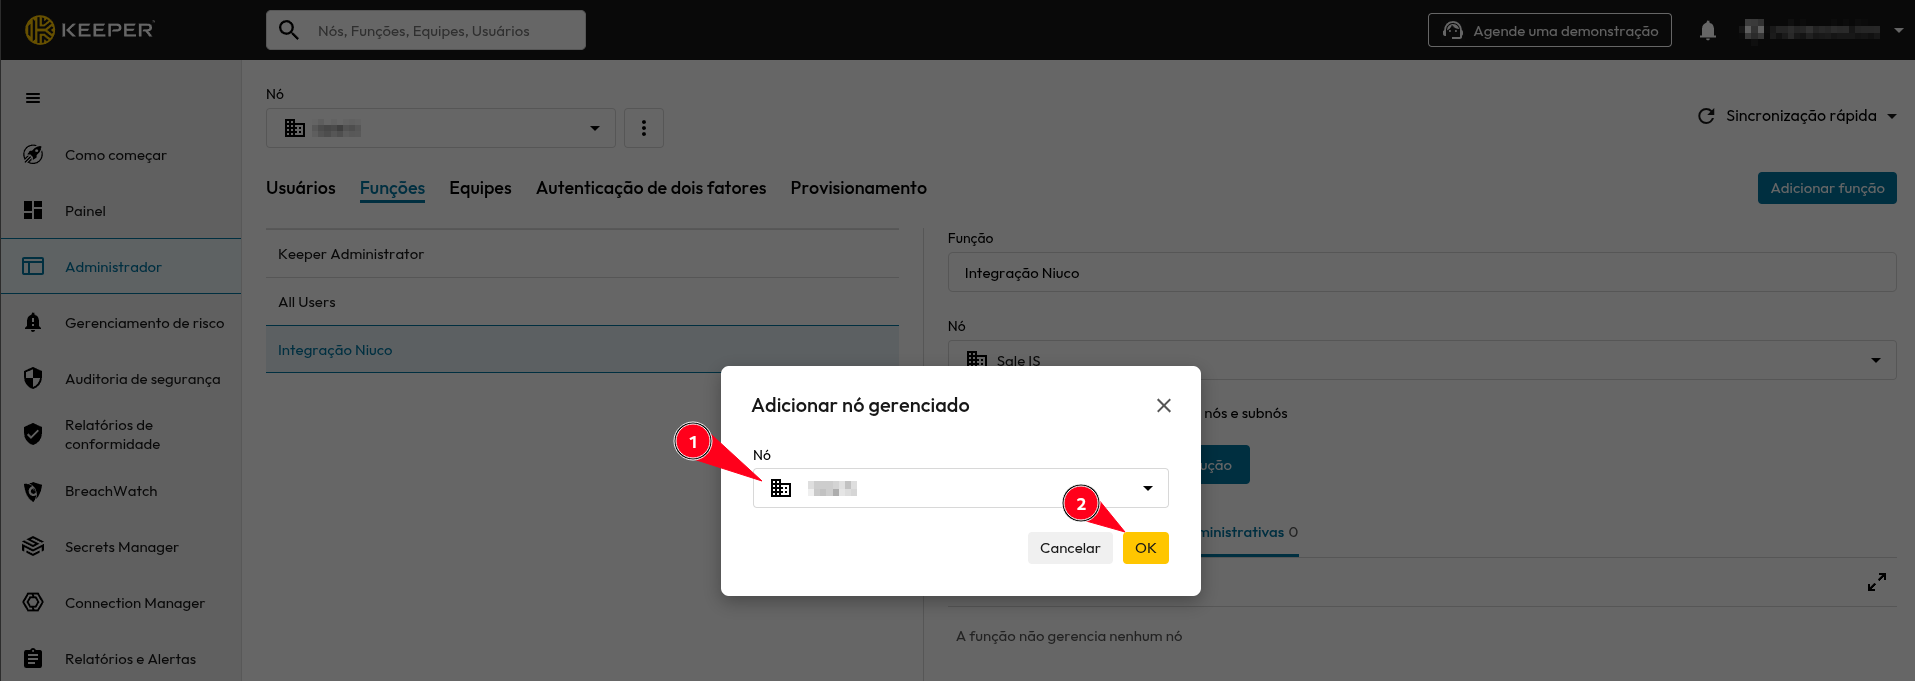Screen dimensions: 1915x681
Task: Select Como começar in the sidebar
Action: tap(121, 155)
